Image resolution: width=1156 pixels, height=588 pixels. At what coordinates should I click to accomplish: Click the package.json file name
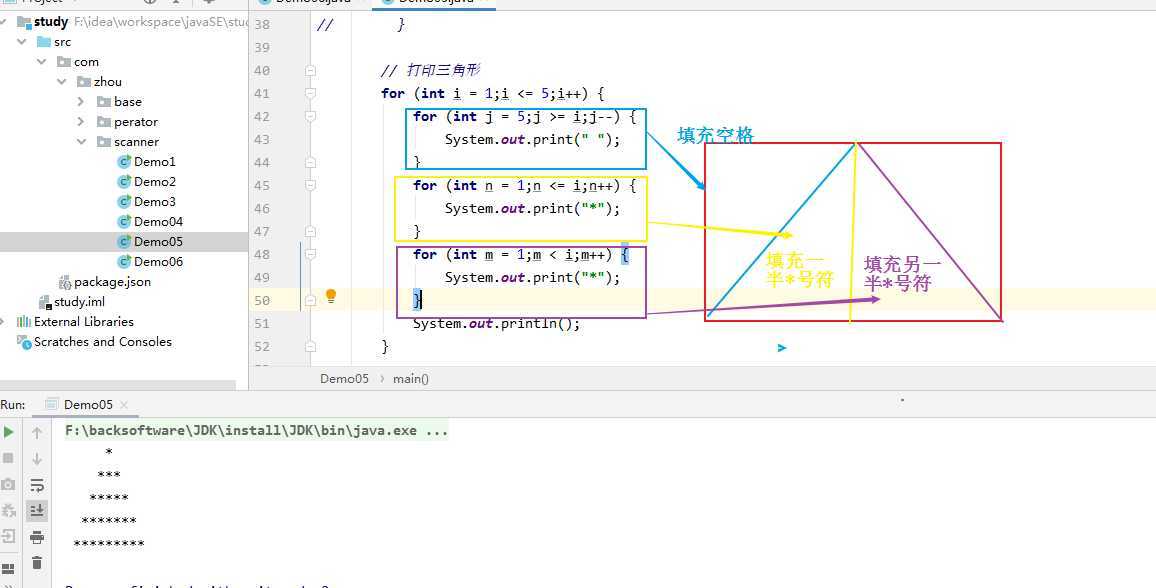(112, 281)
